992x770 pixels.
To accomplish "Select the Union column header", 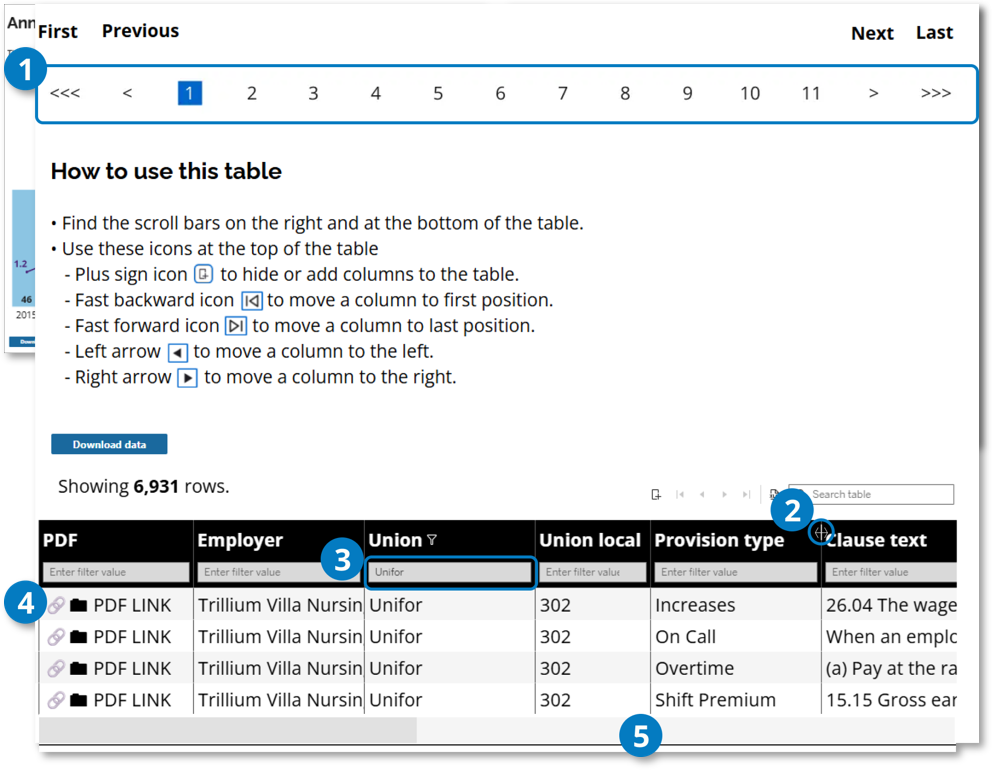I will click(395, 540).
